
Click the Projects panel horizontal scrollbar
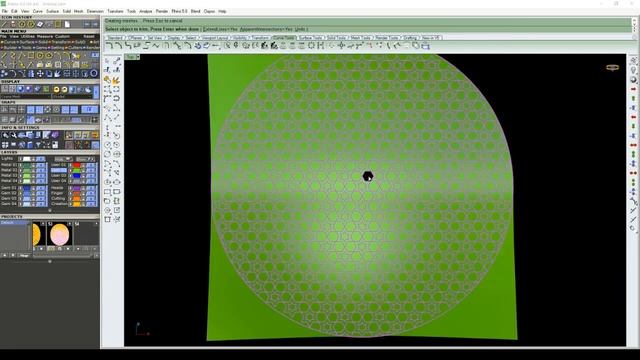64,256
